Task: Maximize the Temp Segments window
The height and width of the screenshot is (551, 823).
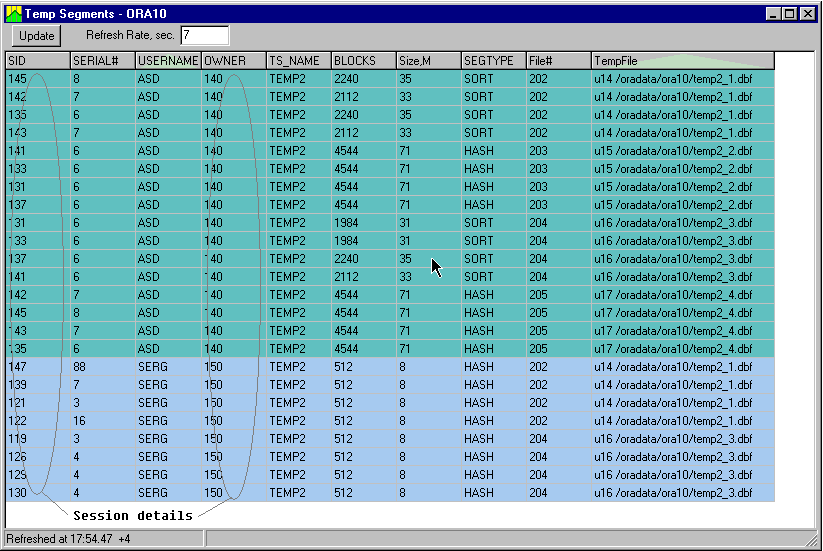Action: tap(789, 14)
